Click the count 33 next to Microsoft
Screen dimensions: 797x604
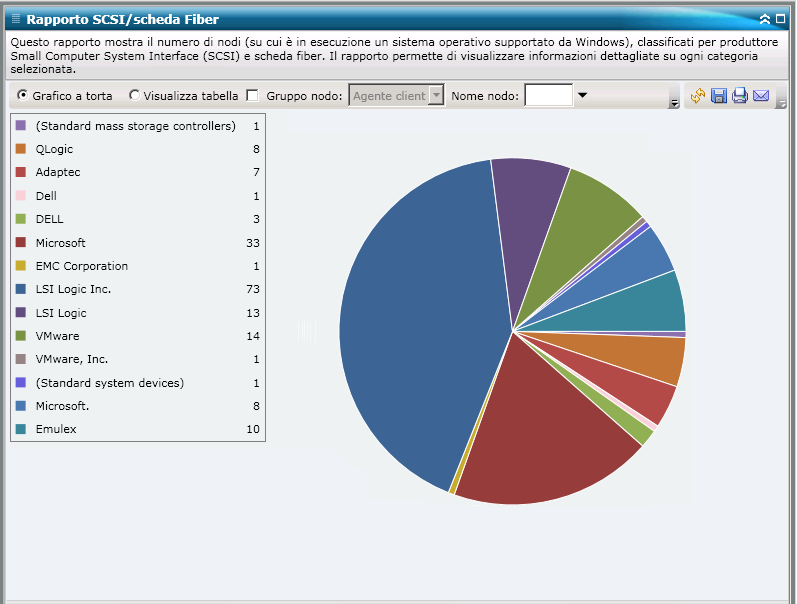click(x=253, y=243)
